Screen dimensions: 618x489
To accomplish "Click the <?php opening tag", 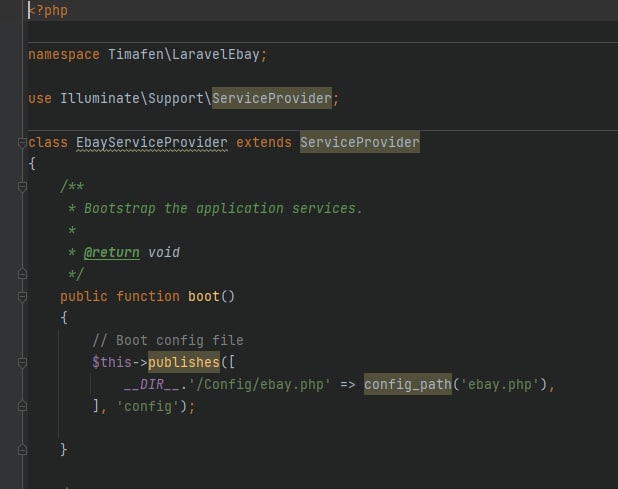I will (x=48, y=11).
